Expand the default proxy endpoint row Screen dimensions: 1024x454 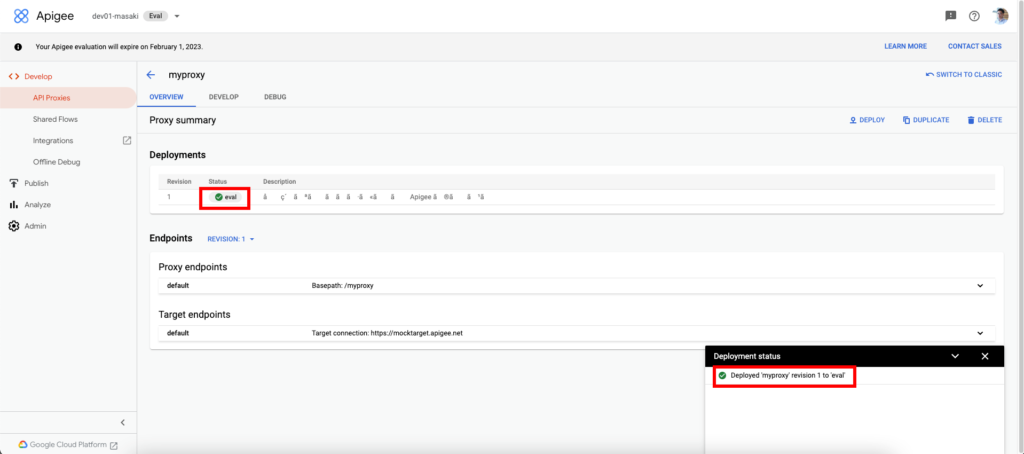979,286
